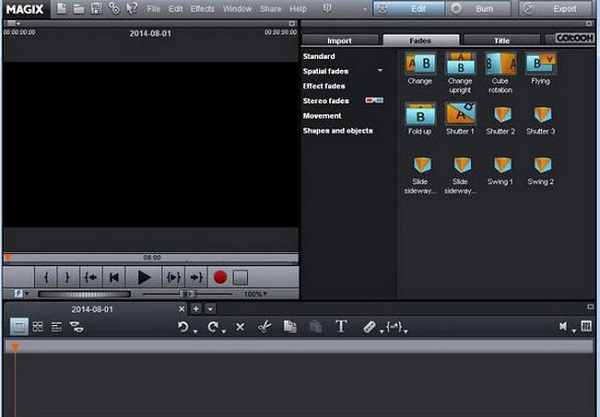Start playback with the play button
This screenshot has width=600, height=417.
144,276
